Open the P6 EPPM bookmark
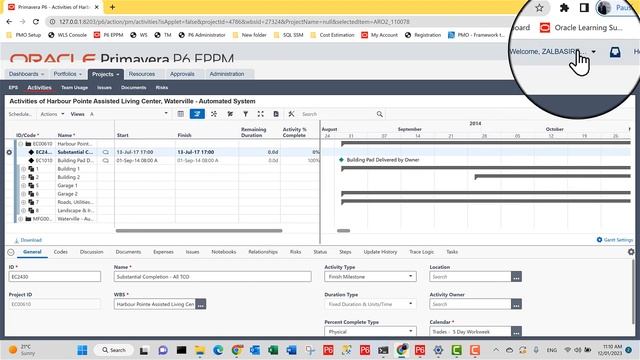Image resolution: width=640 pixels, height=360 pixels. click(x=109, y=35)
